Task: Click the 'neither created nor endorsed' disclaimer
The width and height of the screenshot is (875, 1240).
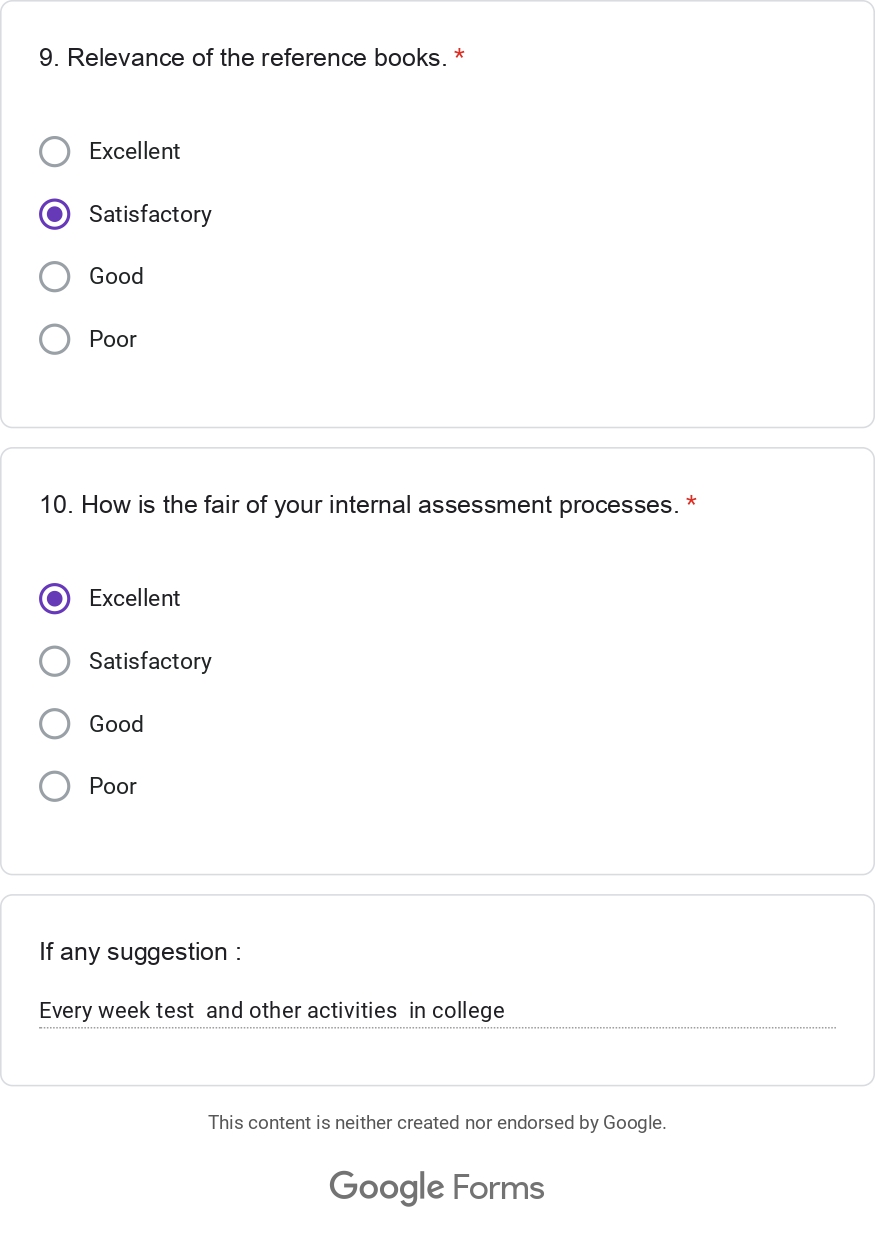Action: 437,1123
